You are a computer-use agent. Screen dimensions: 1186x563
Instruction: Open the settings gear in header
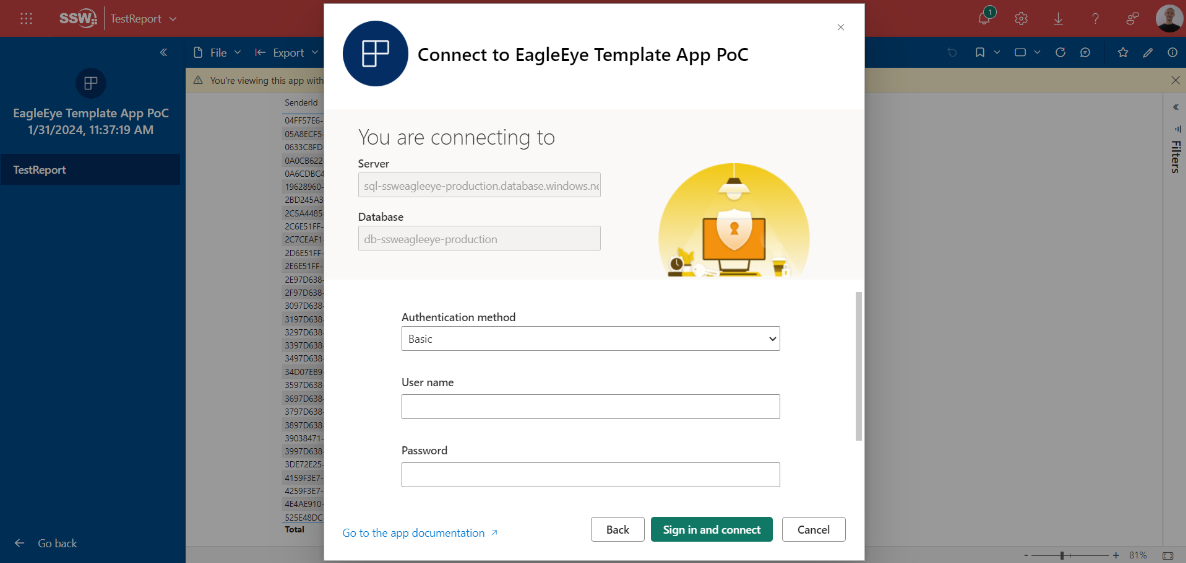[1021, 19]
